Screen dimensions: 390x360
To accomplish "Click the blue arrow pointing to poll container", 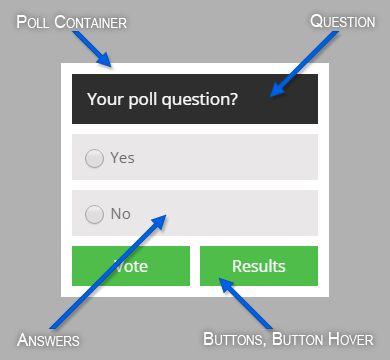I will coord(92,49).
